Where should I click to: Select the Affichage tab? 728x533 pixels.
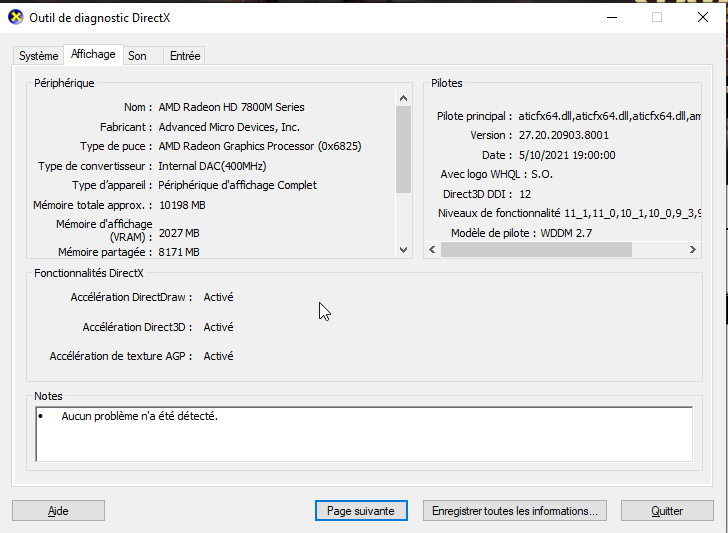tap(93, 54)
